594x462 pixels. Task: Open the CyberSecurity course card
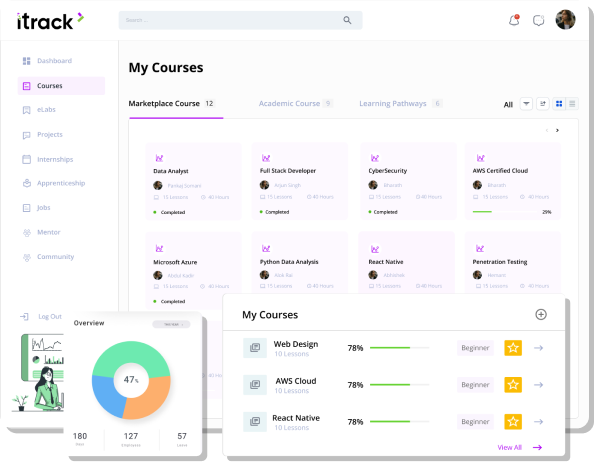point(408,181)
